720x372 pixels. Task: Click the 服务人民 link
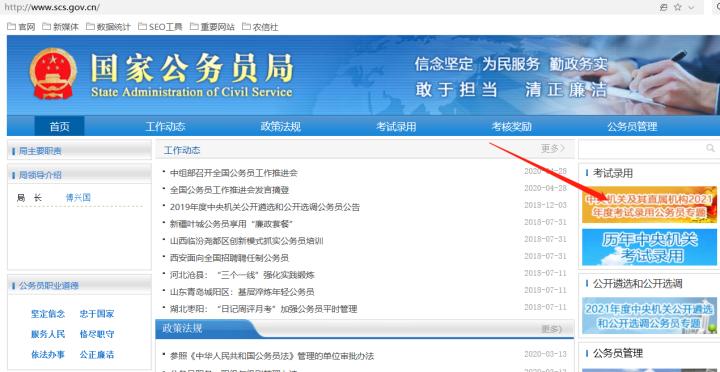[x=48, y=334]
